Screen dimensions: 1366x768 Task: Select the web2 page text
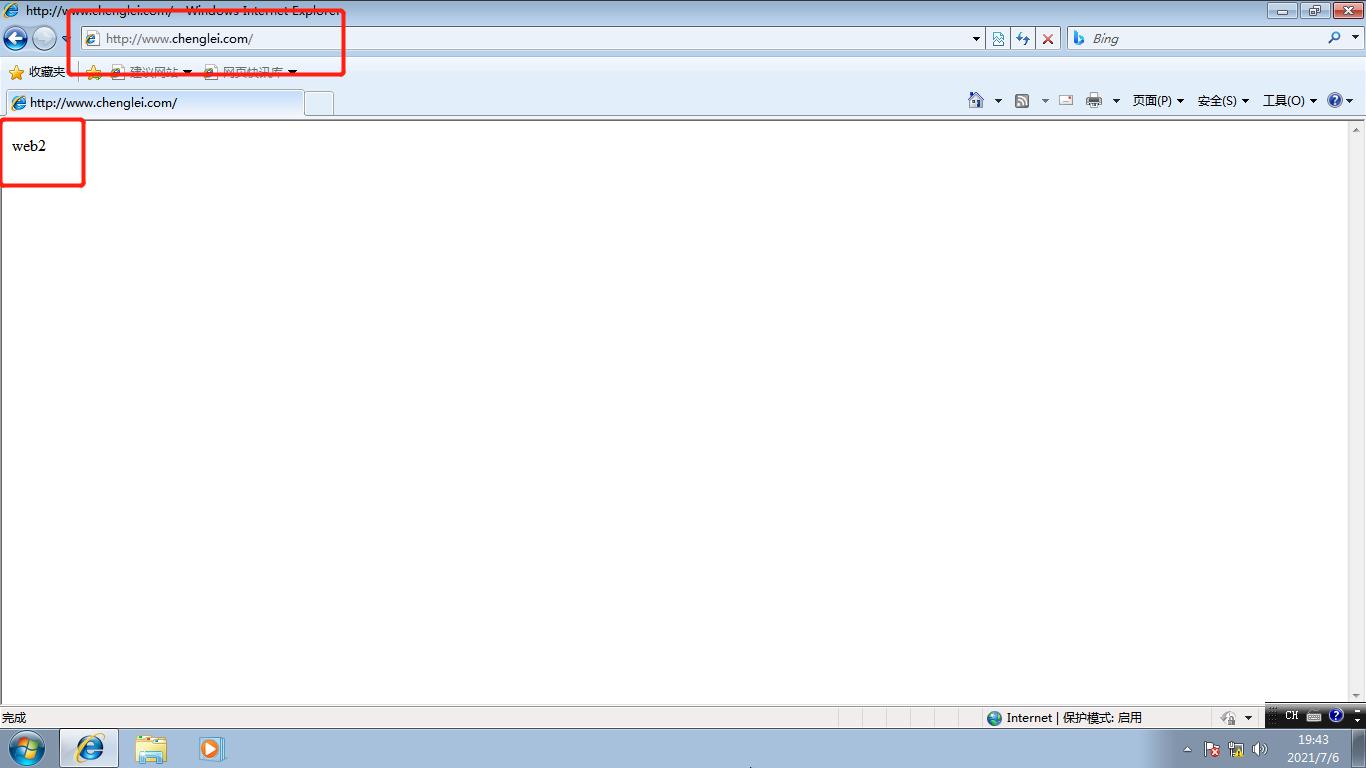[29, 146]
